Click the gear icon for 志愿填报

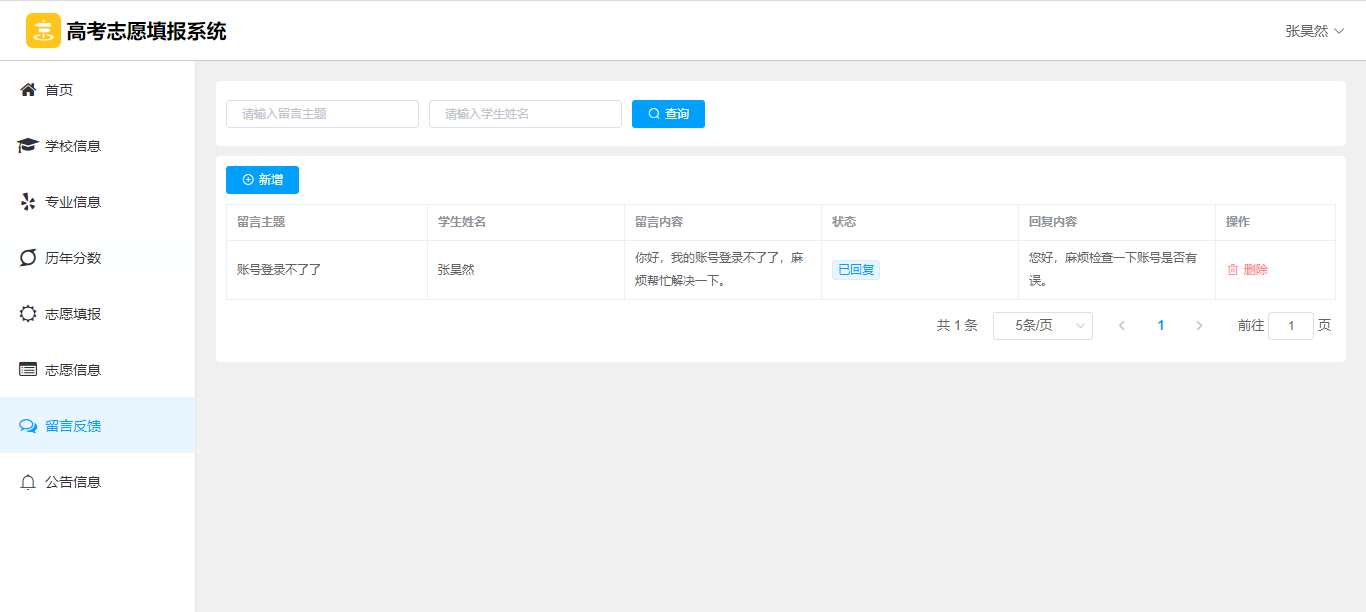[x=28, y=314]
